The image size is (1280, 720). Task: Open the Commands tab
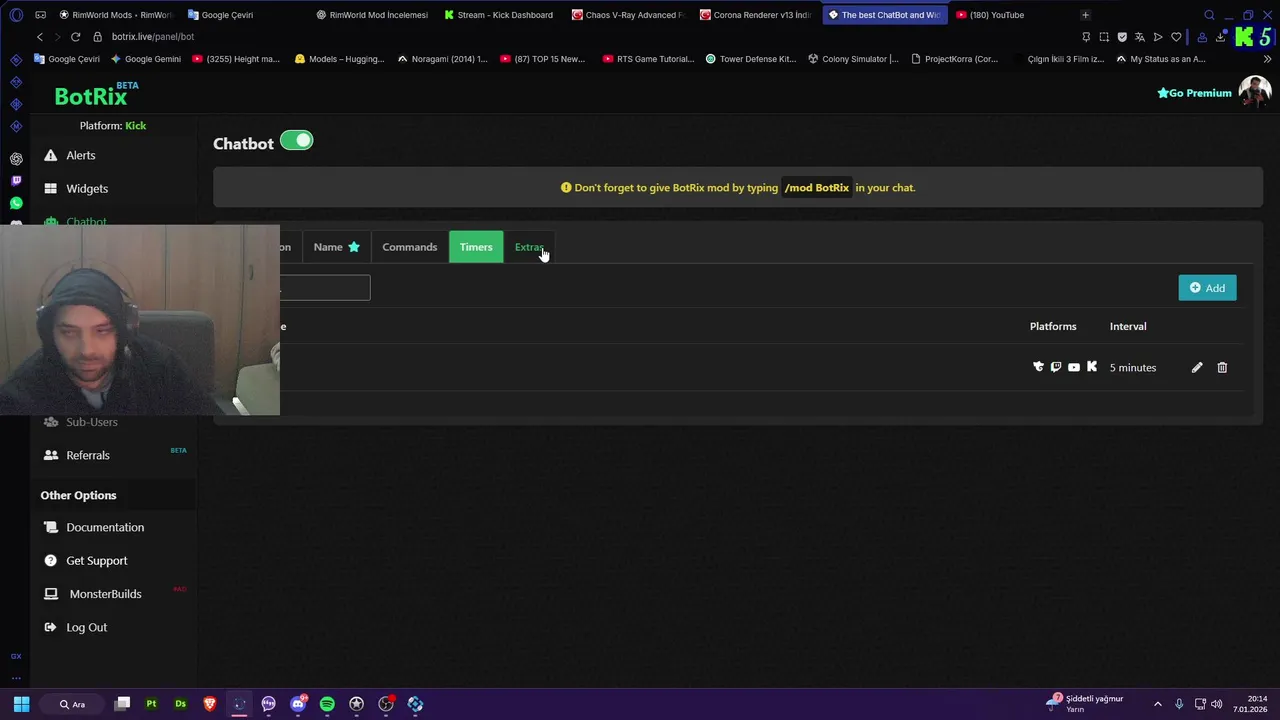(409, 247)
